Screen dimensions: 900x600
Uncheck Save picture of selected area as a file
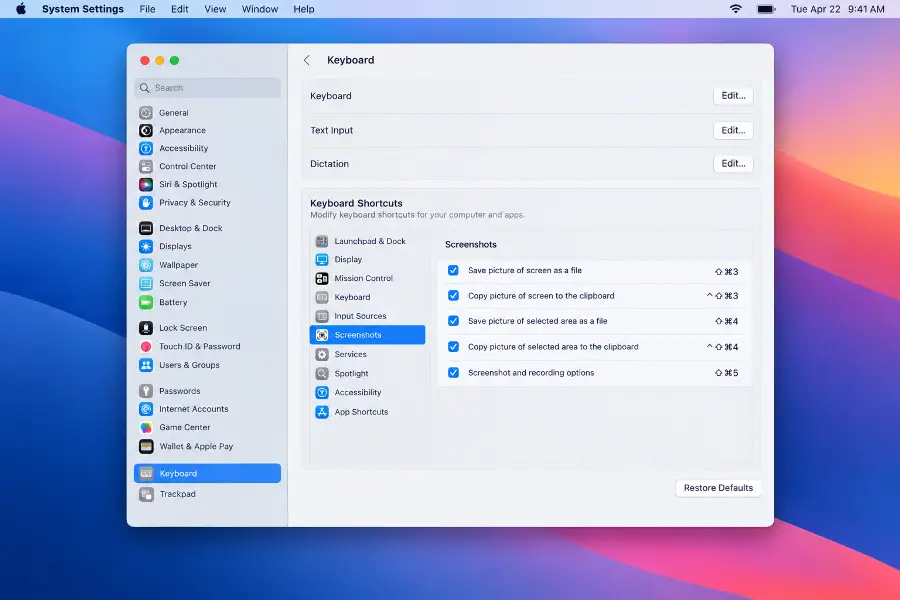pyautogui.click(x=453, y=320)
